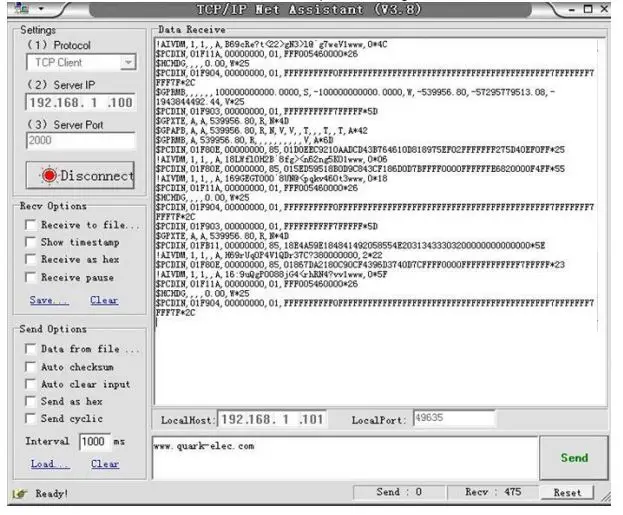Click the $PCDIN,01FB11 line in received data
Image resolution: width=623 pixels, height=515 pixels.
click(350, 246)
